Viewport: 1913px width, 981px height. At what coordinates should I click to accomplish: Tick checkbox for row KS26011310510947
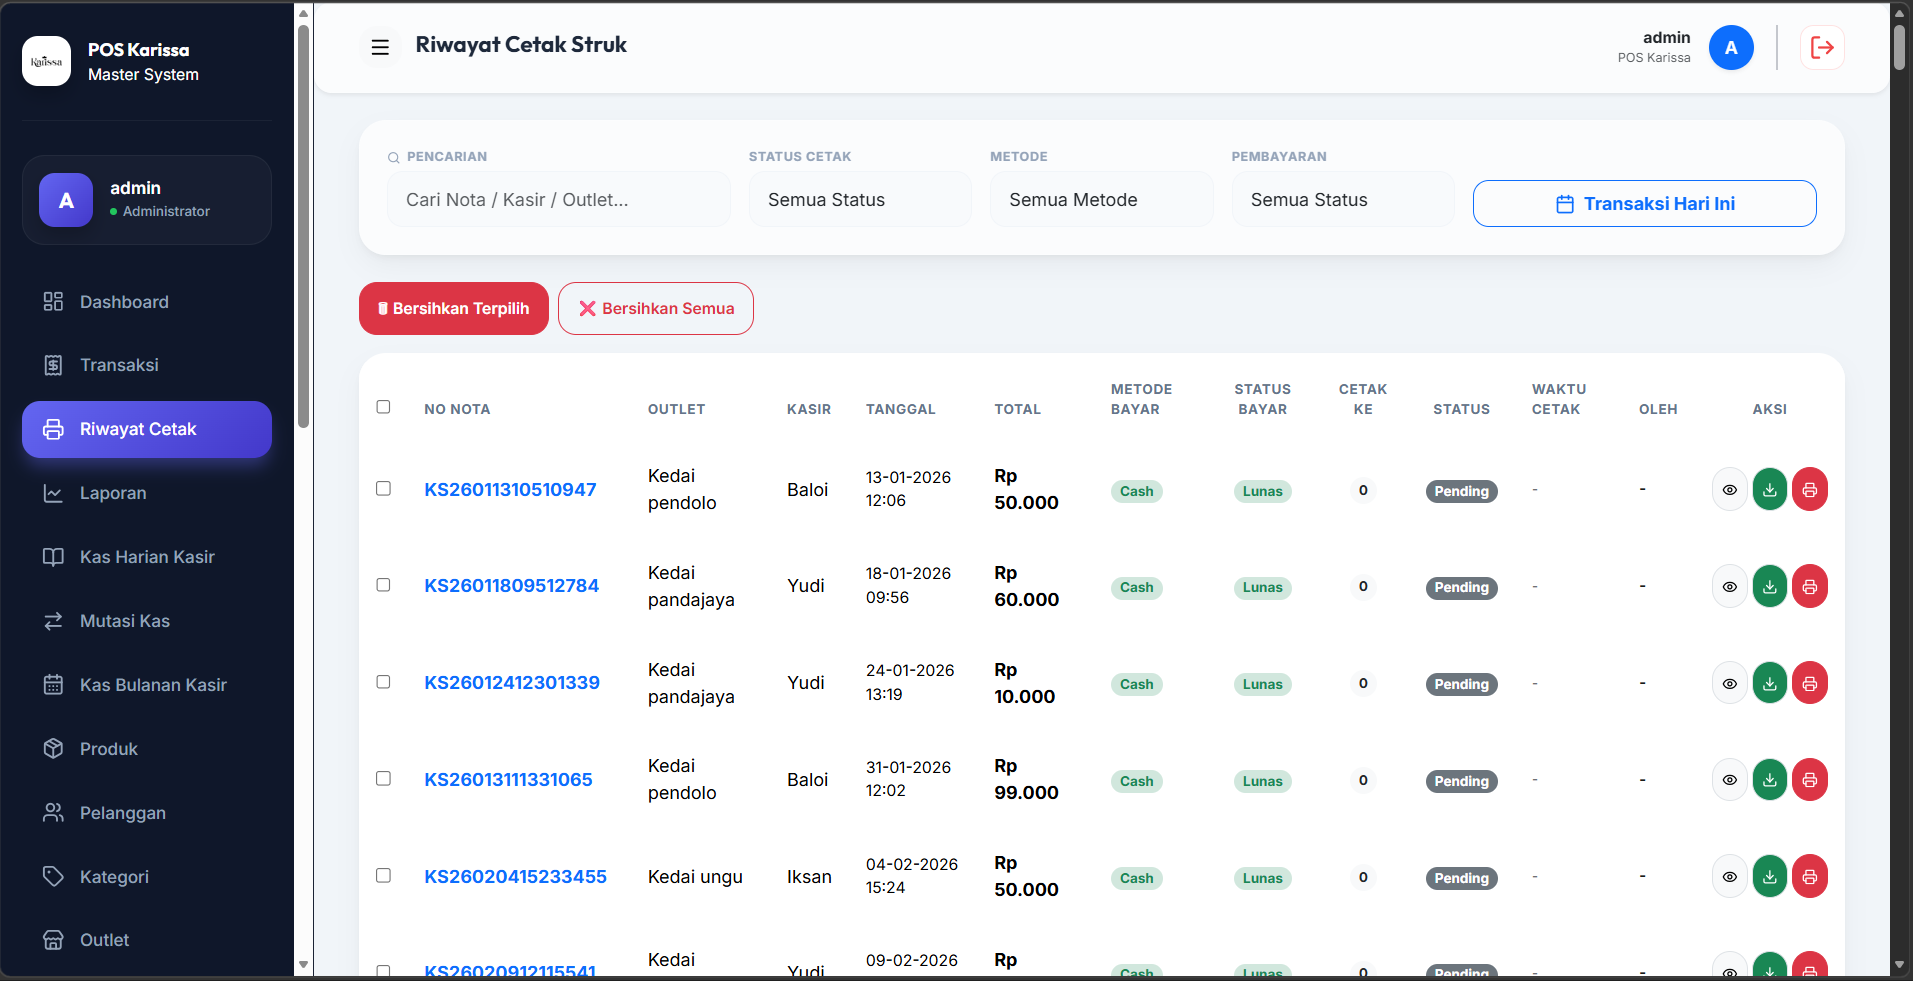(383, 488)
